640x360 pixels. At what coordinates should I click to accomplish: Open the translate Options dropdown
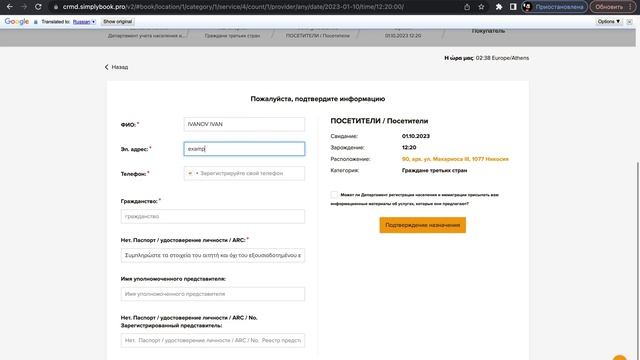(x=609, y=22)
